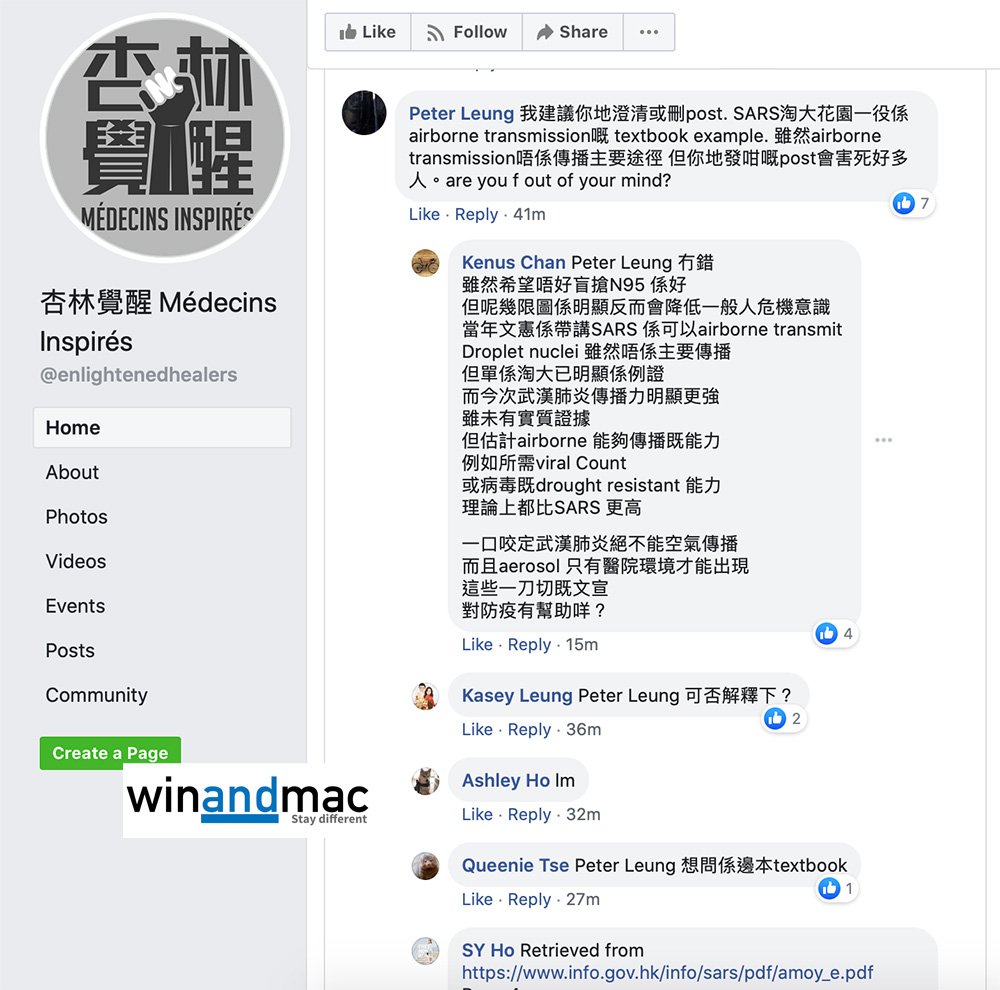1000x990 pixels.
Task: Follow the page via Follow button
Action: click(x=467, y=32)
